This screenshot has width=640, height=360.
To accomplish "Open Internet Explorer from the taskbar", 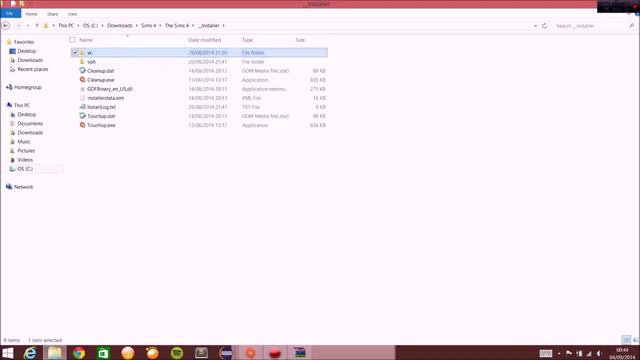I will (30, 353).
